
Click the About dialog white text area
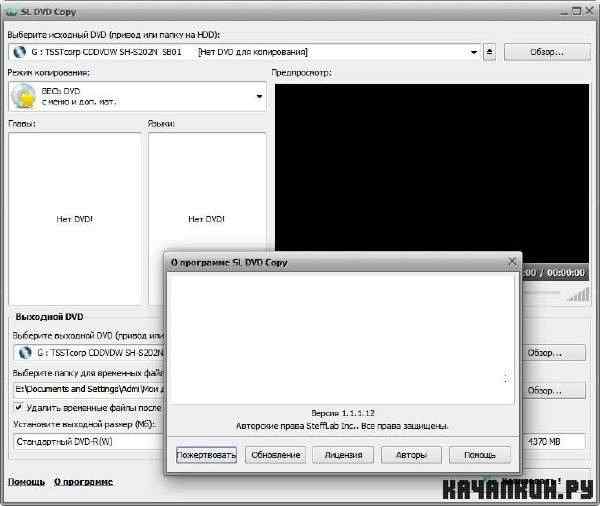click(341, 339)
